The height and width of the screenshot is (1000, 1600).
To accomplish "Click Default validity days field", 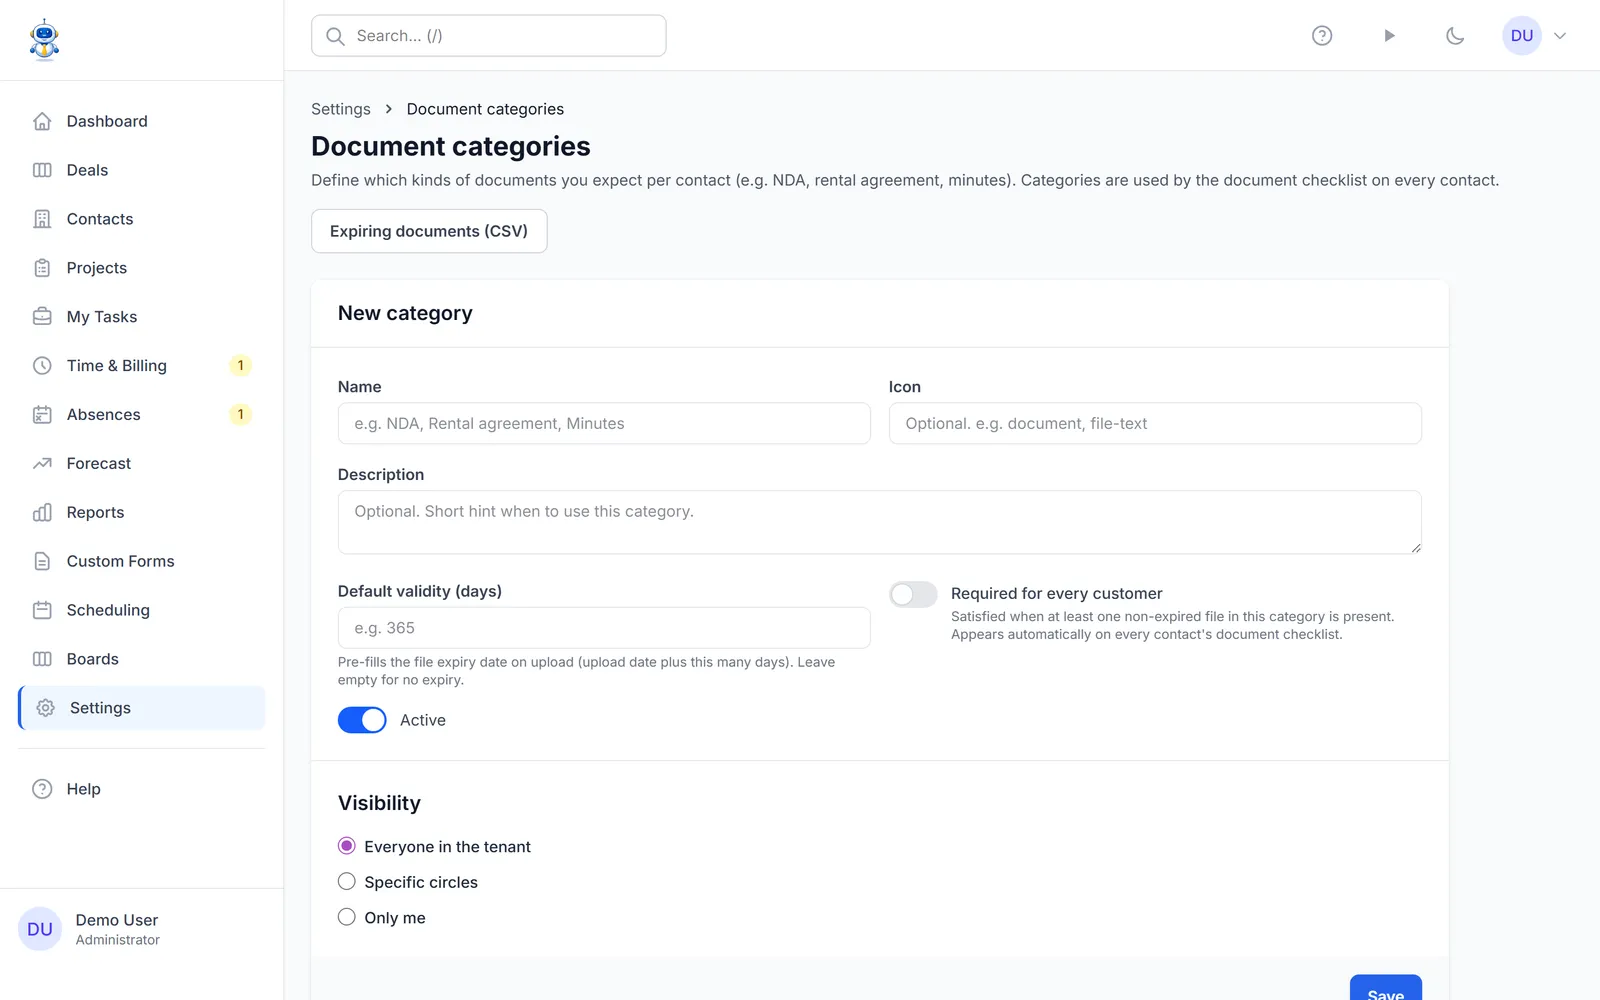I will [x=604, y=628].
